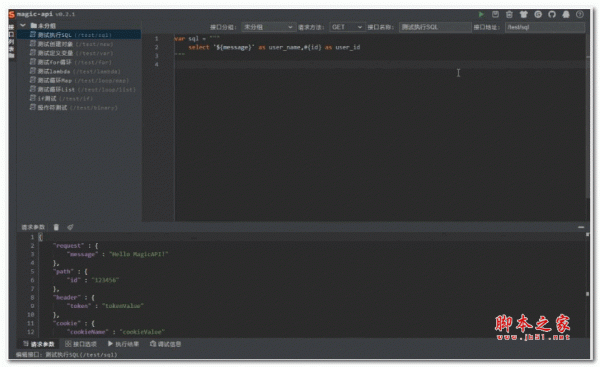Viewport: 600px width, 367px height.
Task: Delete the API with top toolbar trash icon
Action: tap(509, 14)
